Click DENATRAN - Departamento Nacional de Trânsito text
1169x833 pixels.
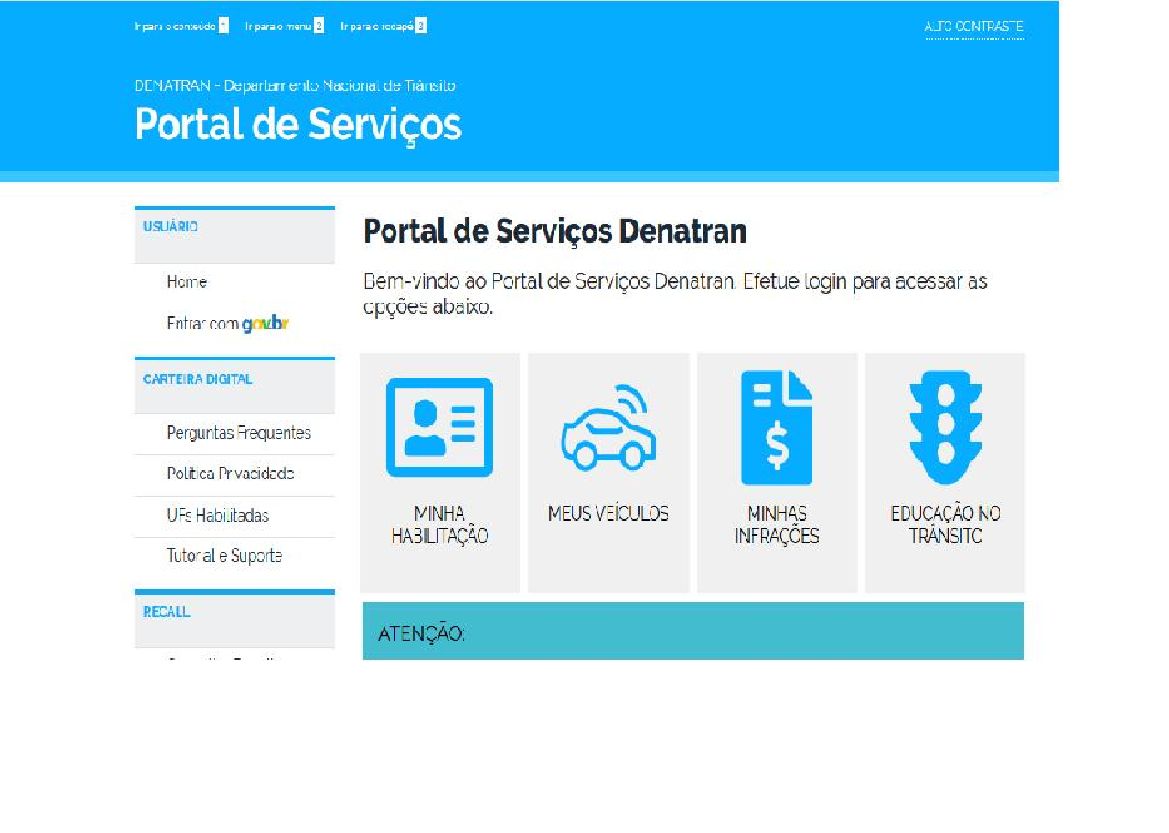click(295, 86)
